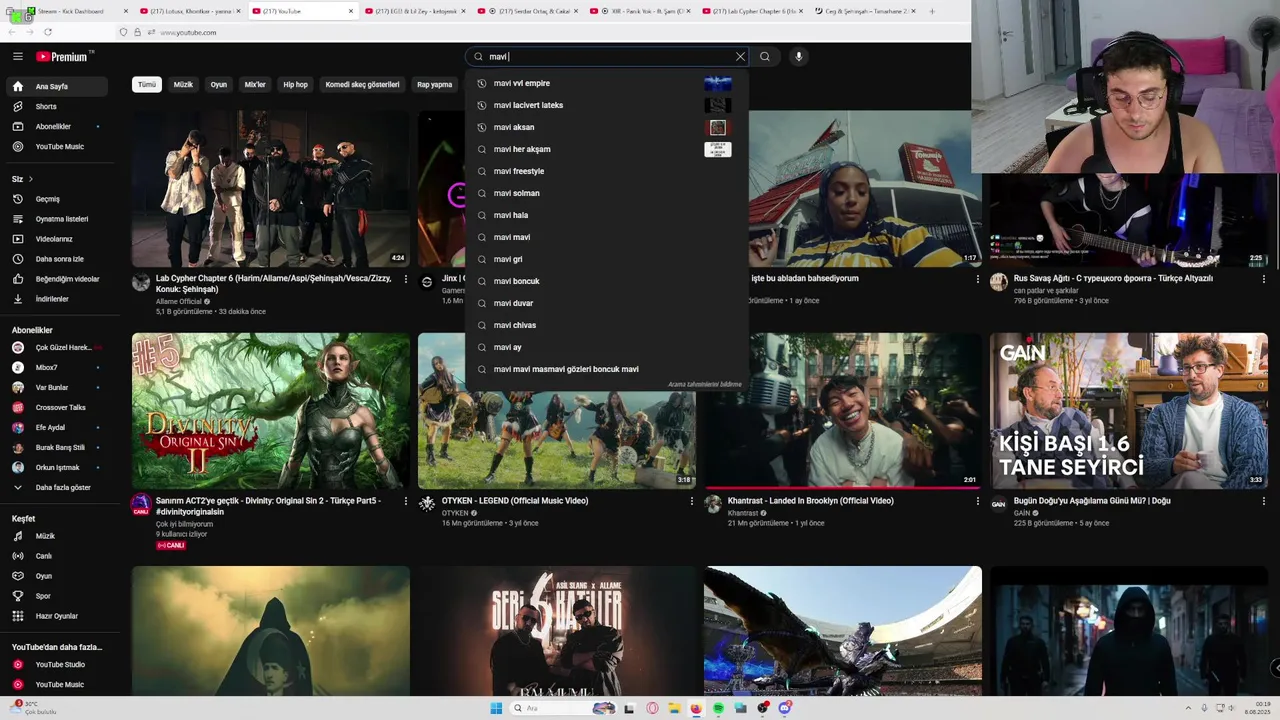Start voice search with the microphone

coord(798,57)
